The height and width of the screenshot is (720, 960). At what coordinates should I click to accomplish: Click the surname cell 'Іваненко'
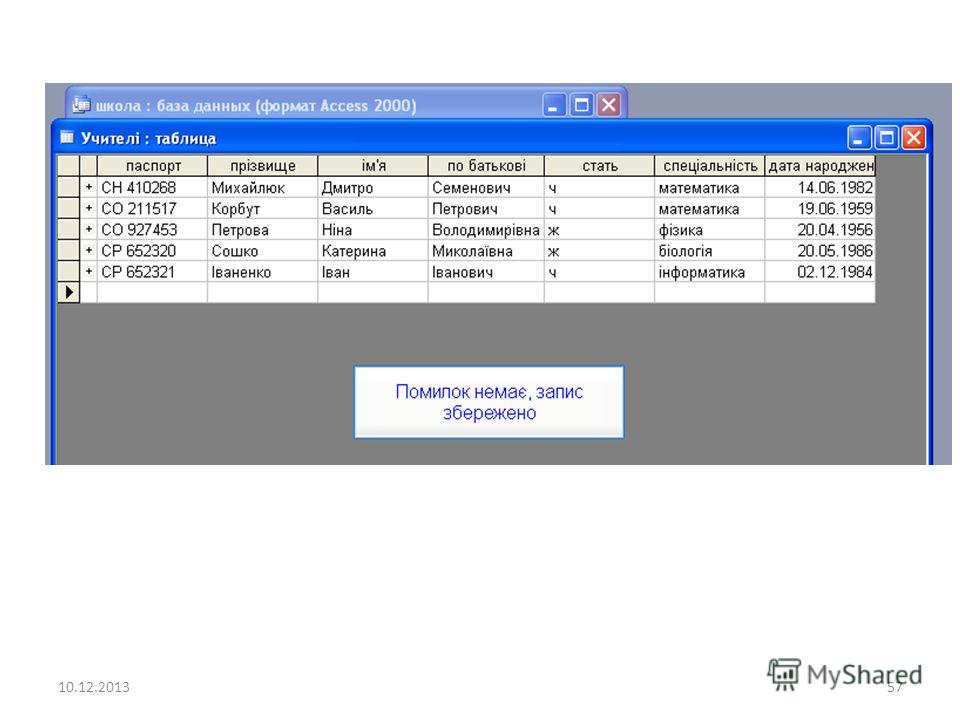pyautogui.click(x=263, y=271)
